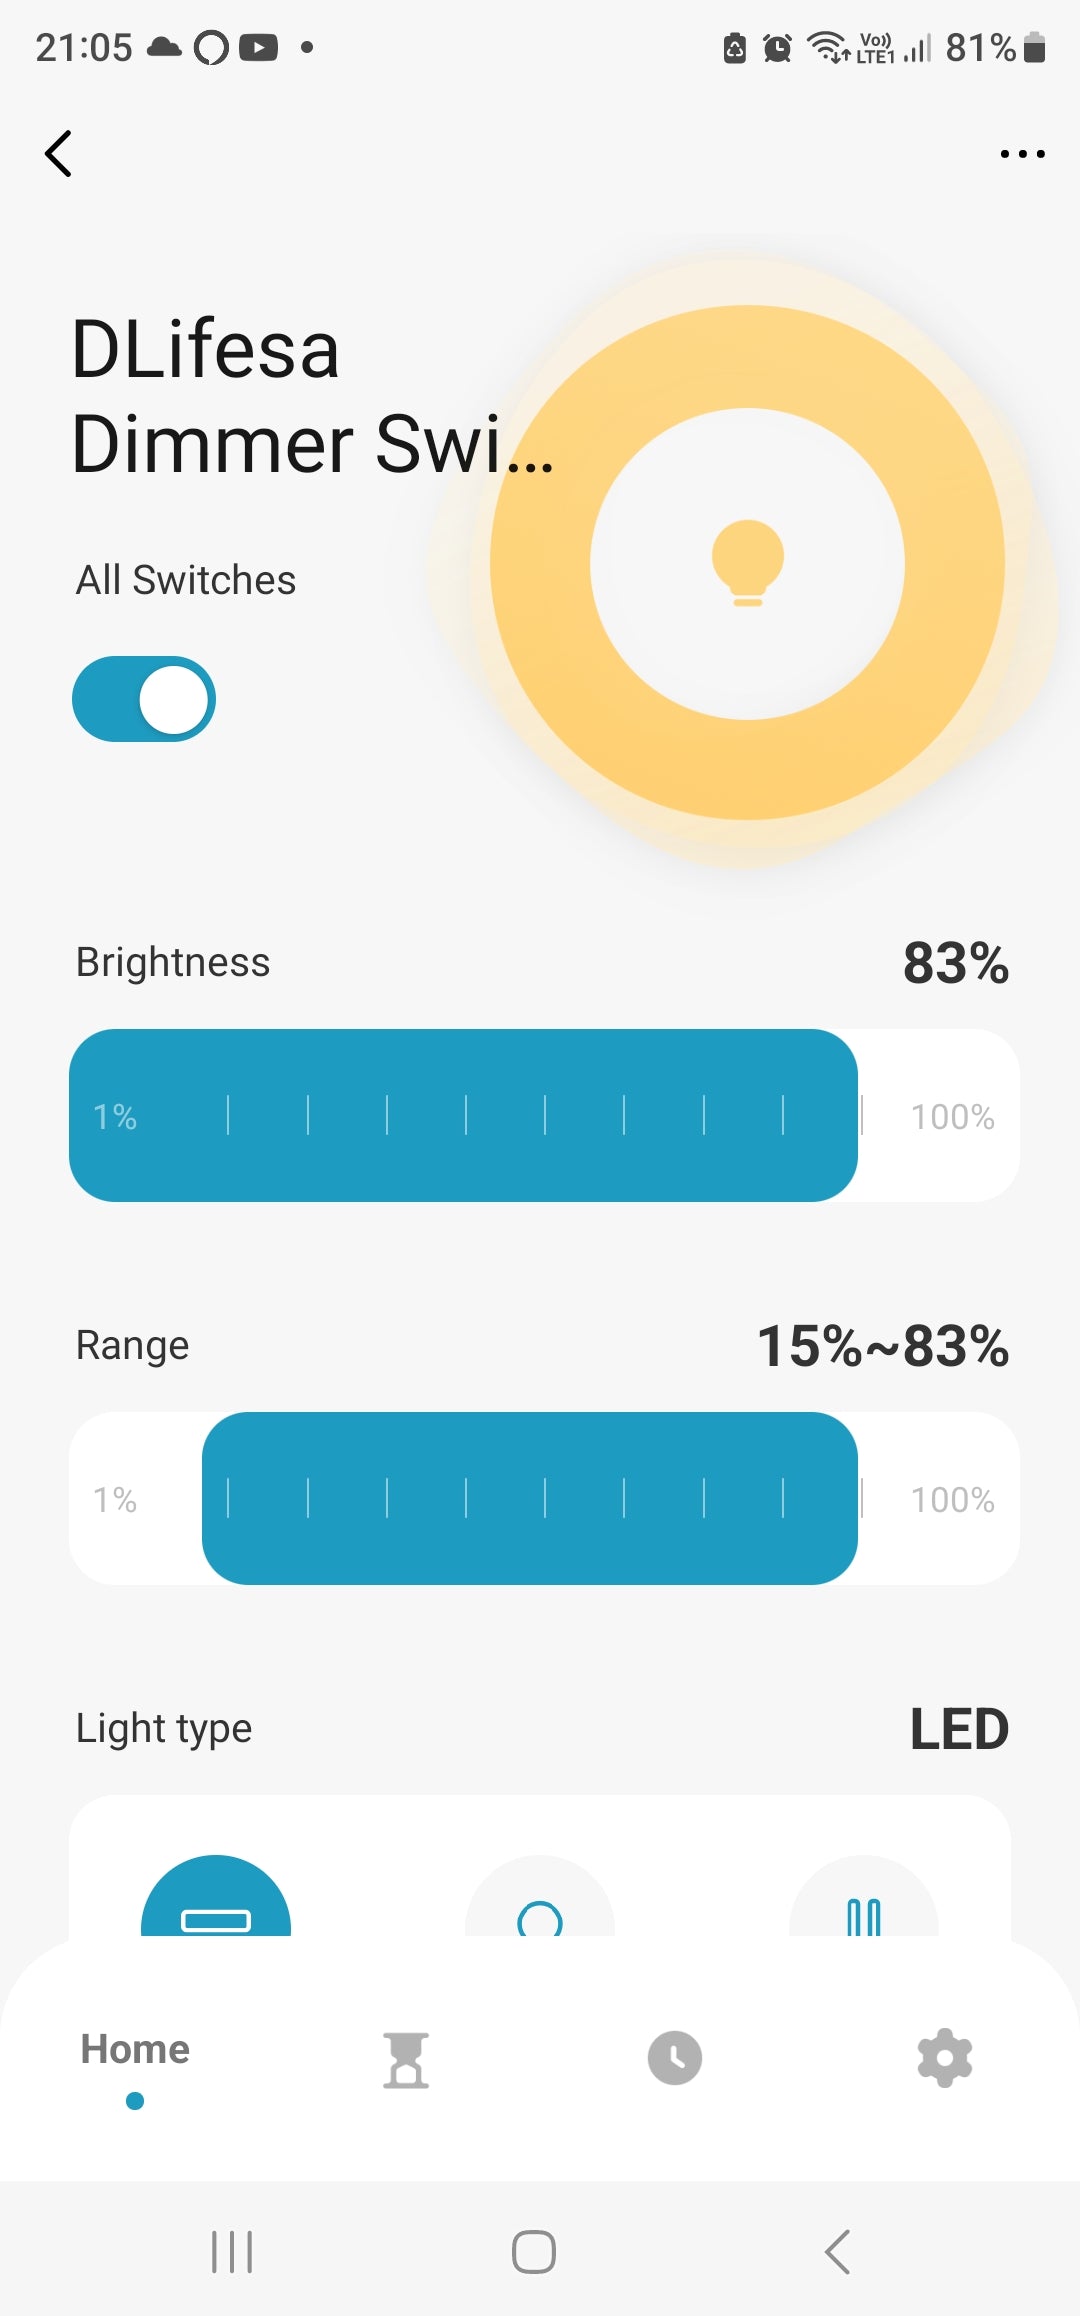The image size is (1080, 2316).
Task: Switch to the Home tab
Action: click(135, 2050)
